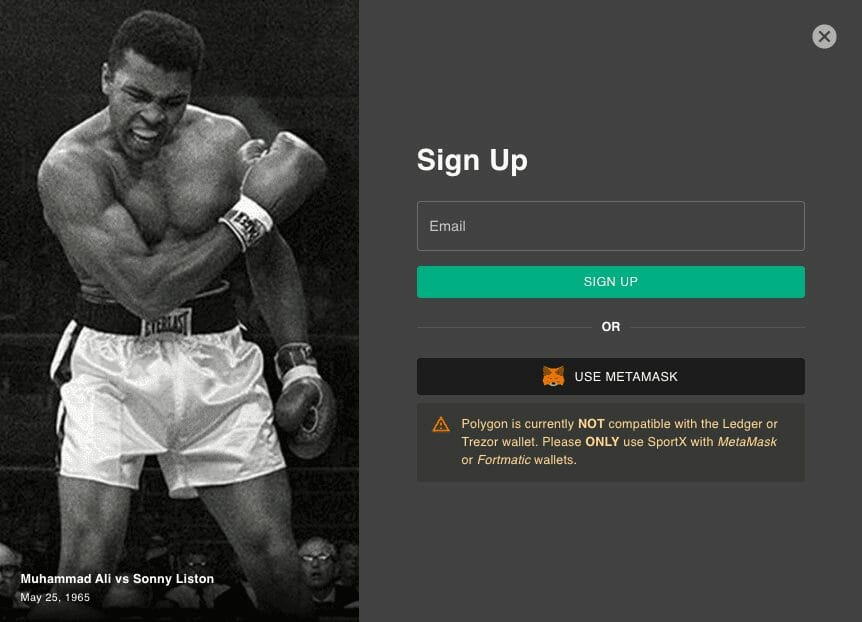Select the italic Fortmatic word in warning
This screenshot has height=622, width=862.
[x=504, y=460]
